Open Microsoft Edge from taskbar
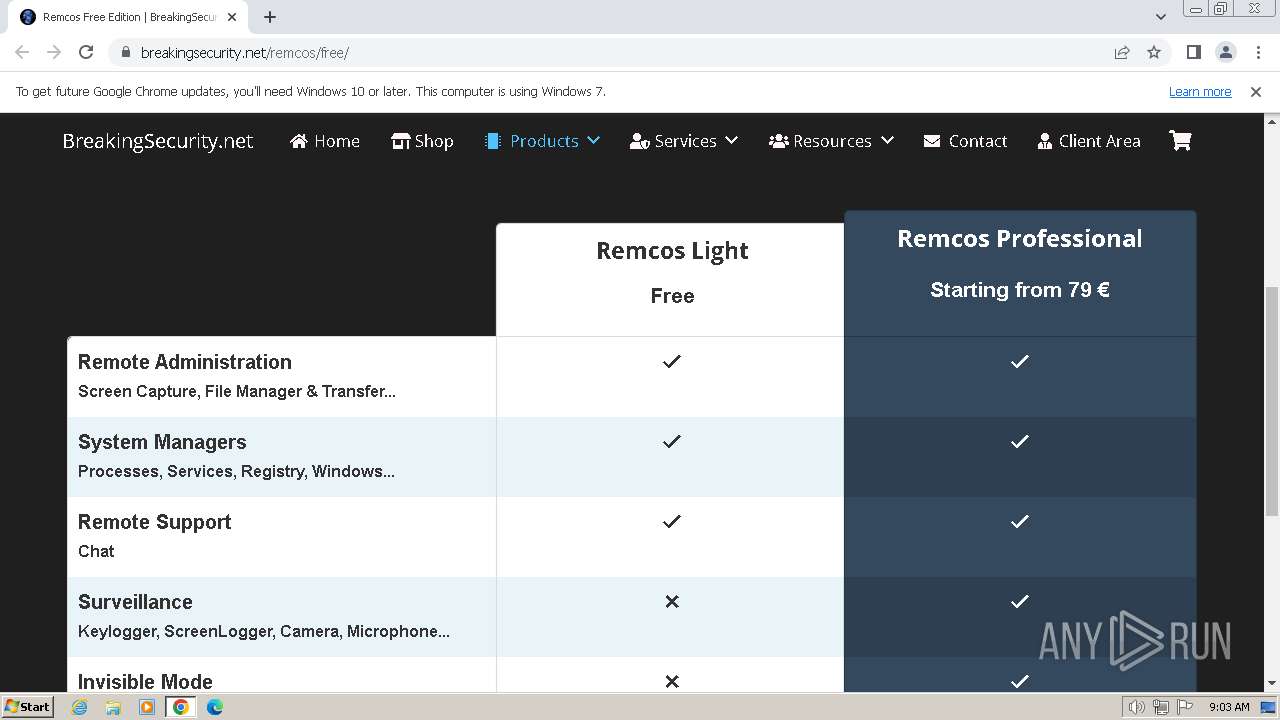 (215, 707)
